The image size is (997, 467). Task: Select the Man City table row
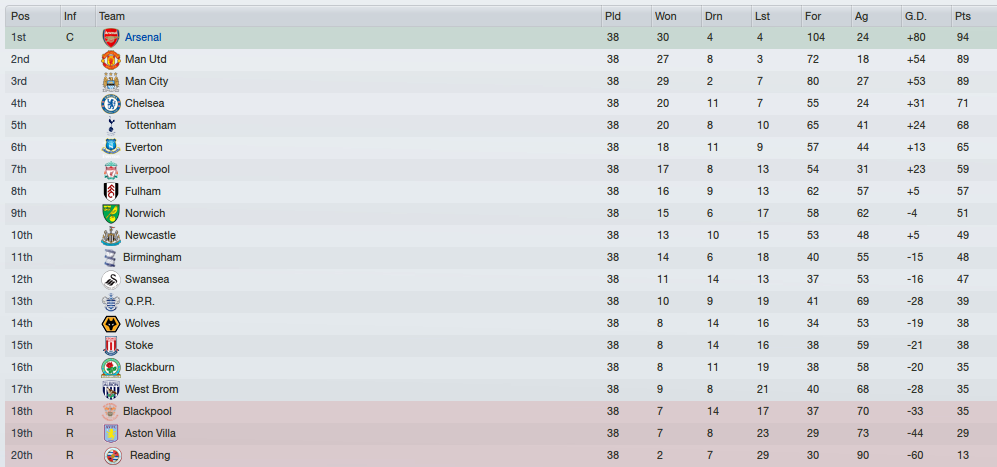[x=501, y=81]
